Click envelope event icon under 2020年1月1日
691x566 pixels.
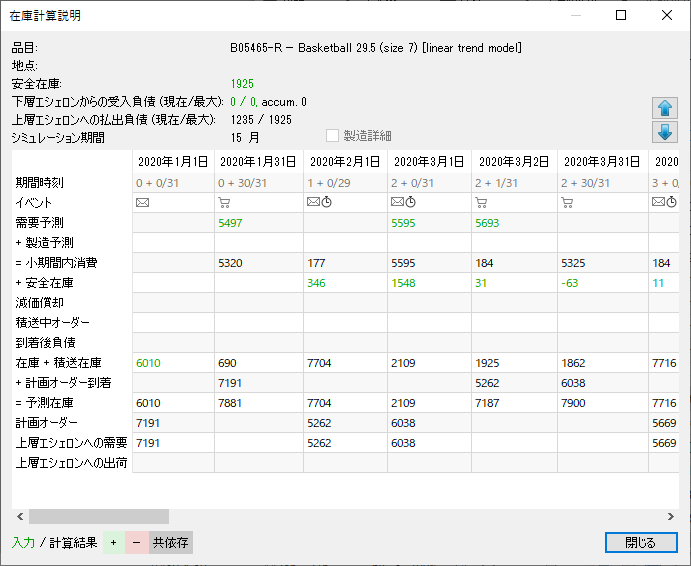point(141,202)
